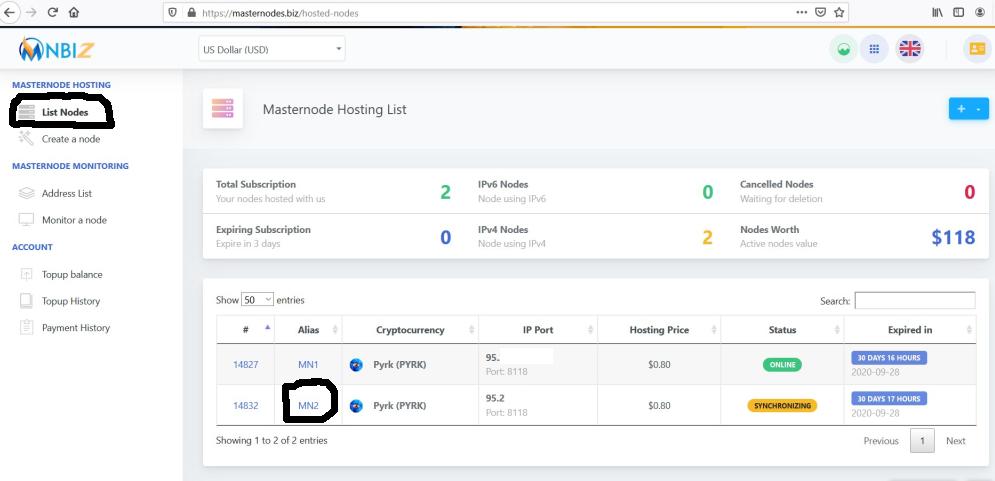995x481 pixels.
Task: Open node ID 14832 link
Action: click(246, 405)
